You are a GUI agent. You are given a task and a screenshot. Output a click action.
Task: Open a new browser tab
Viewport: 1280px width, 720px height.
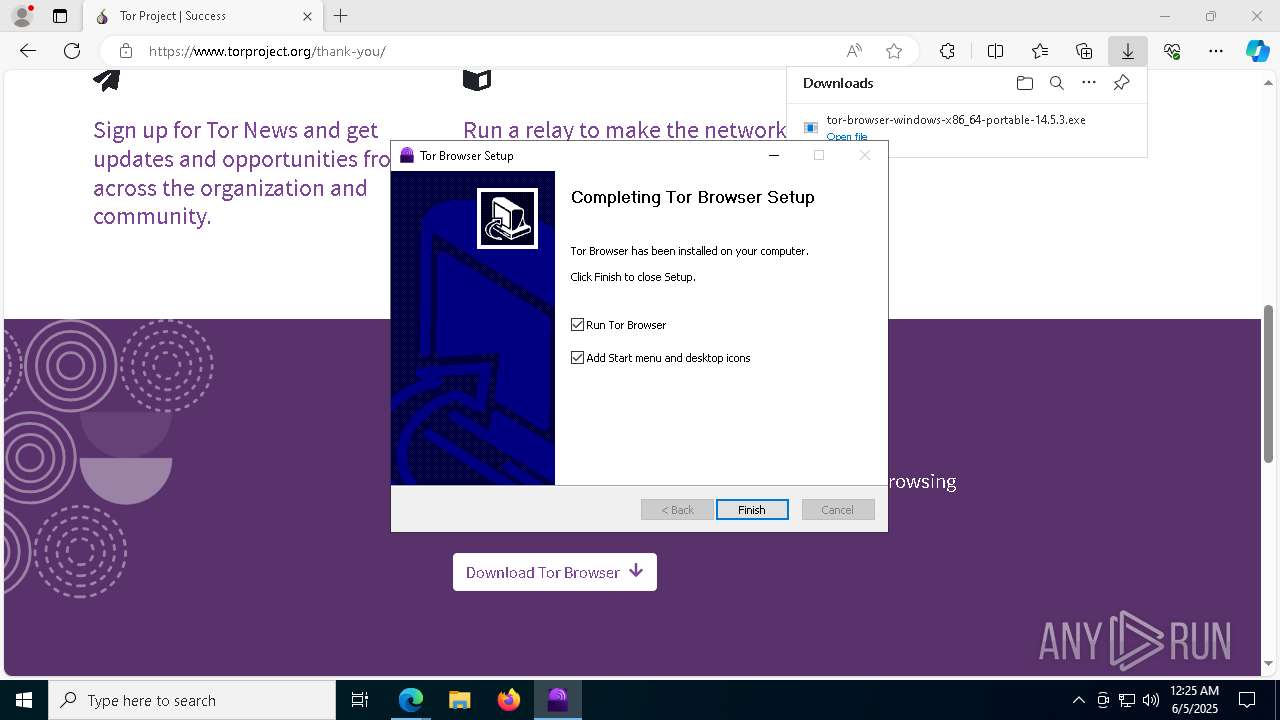pyautogui.click(x=341, y=16)
